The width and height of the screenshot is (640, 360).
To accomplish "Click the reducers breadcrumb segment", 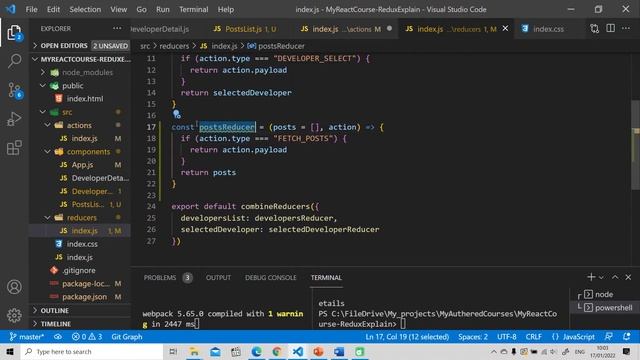I will pyautogui.click(x=174, y=46).
